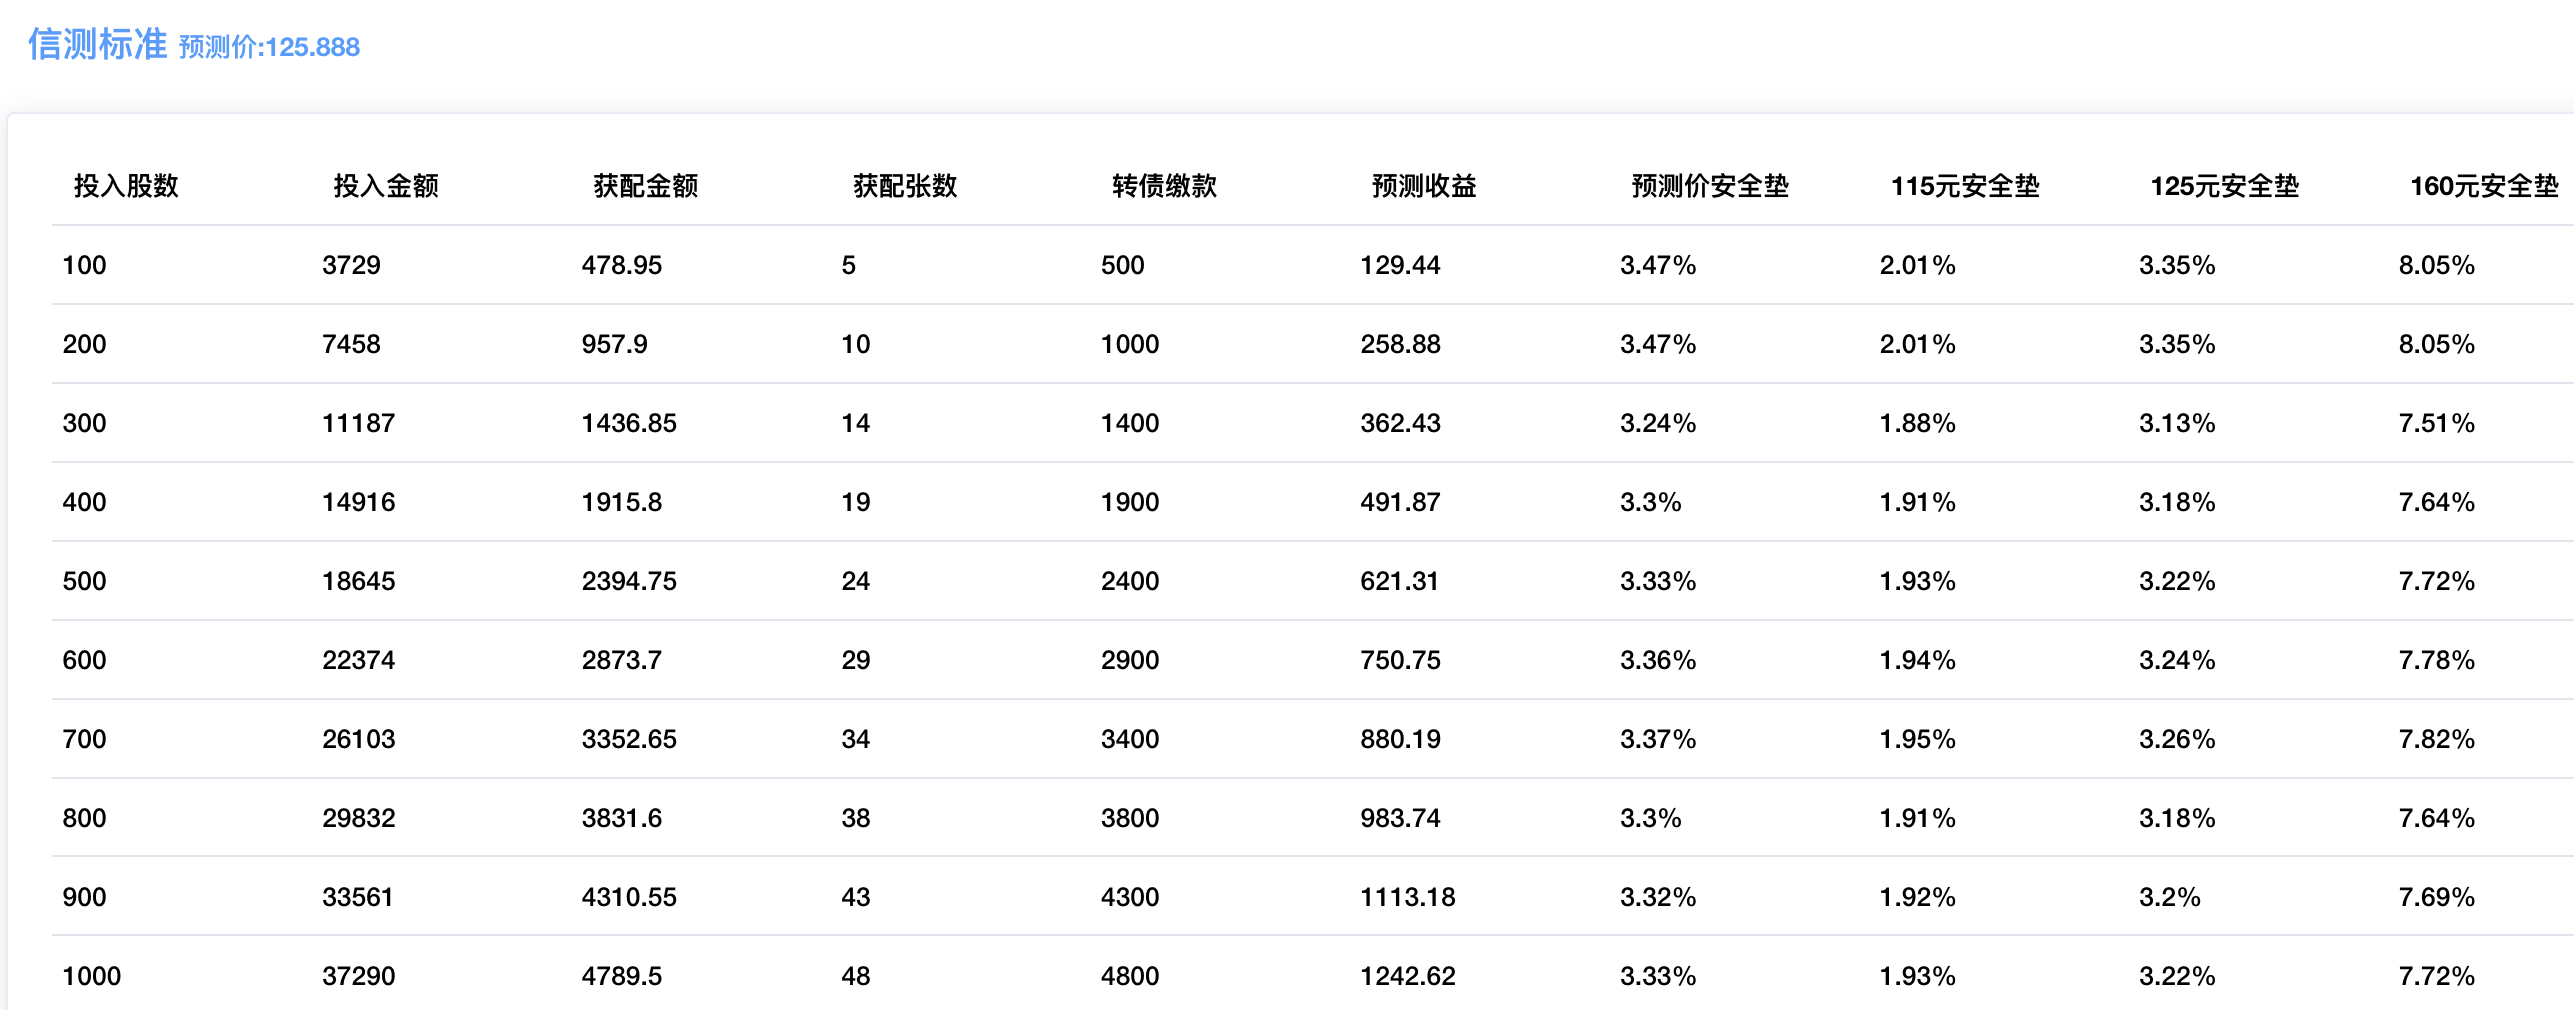2574x1010 pixels.
Task: Select the 1000 value in 投入股数 column
Action: pos(91,976)
